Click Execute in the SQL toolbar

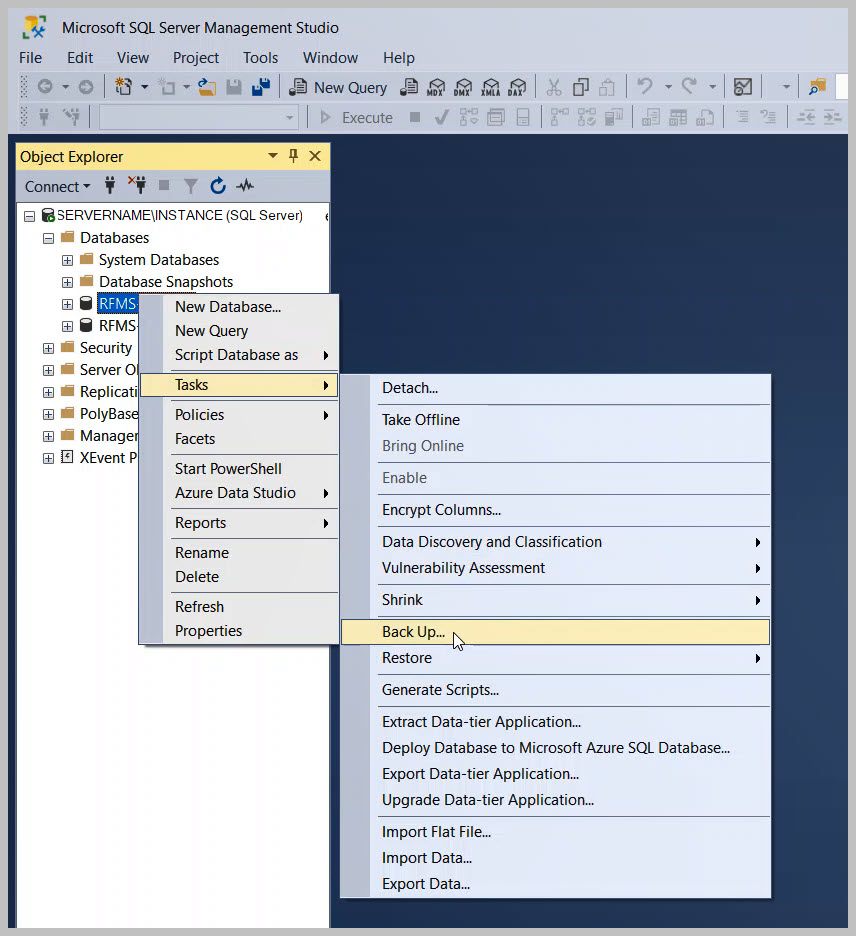(x=356, y=118)
